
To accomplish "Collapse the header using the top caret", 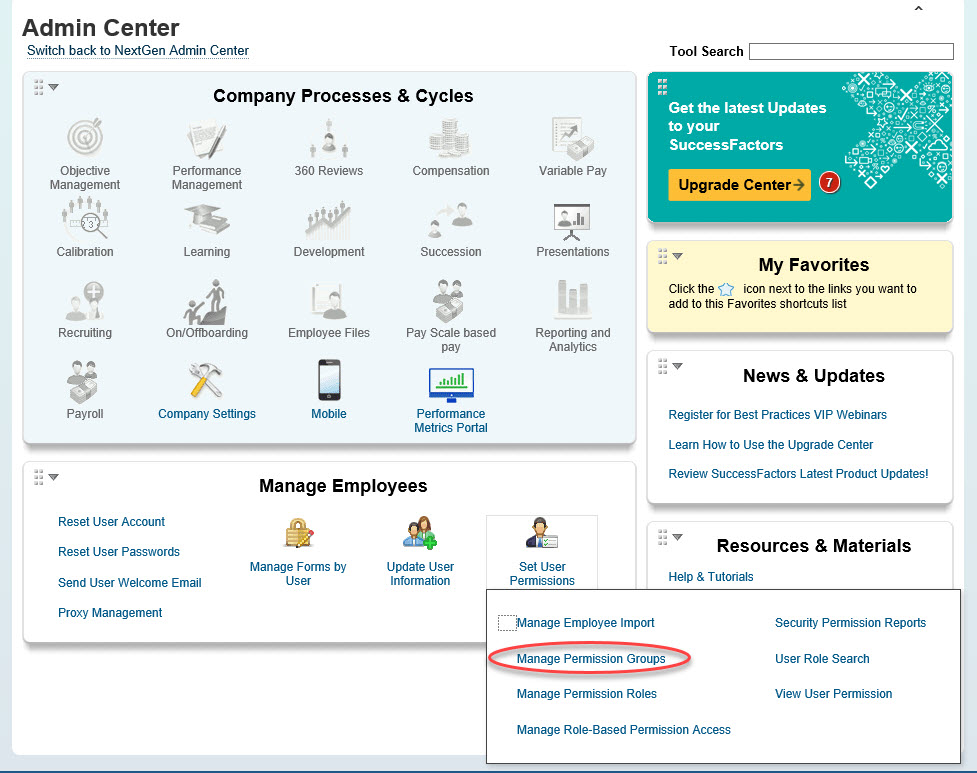I will (918, 9).
